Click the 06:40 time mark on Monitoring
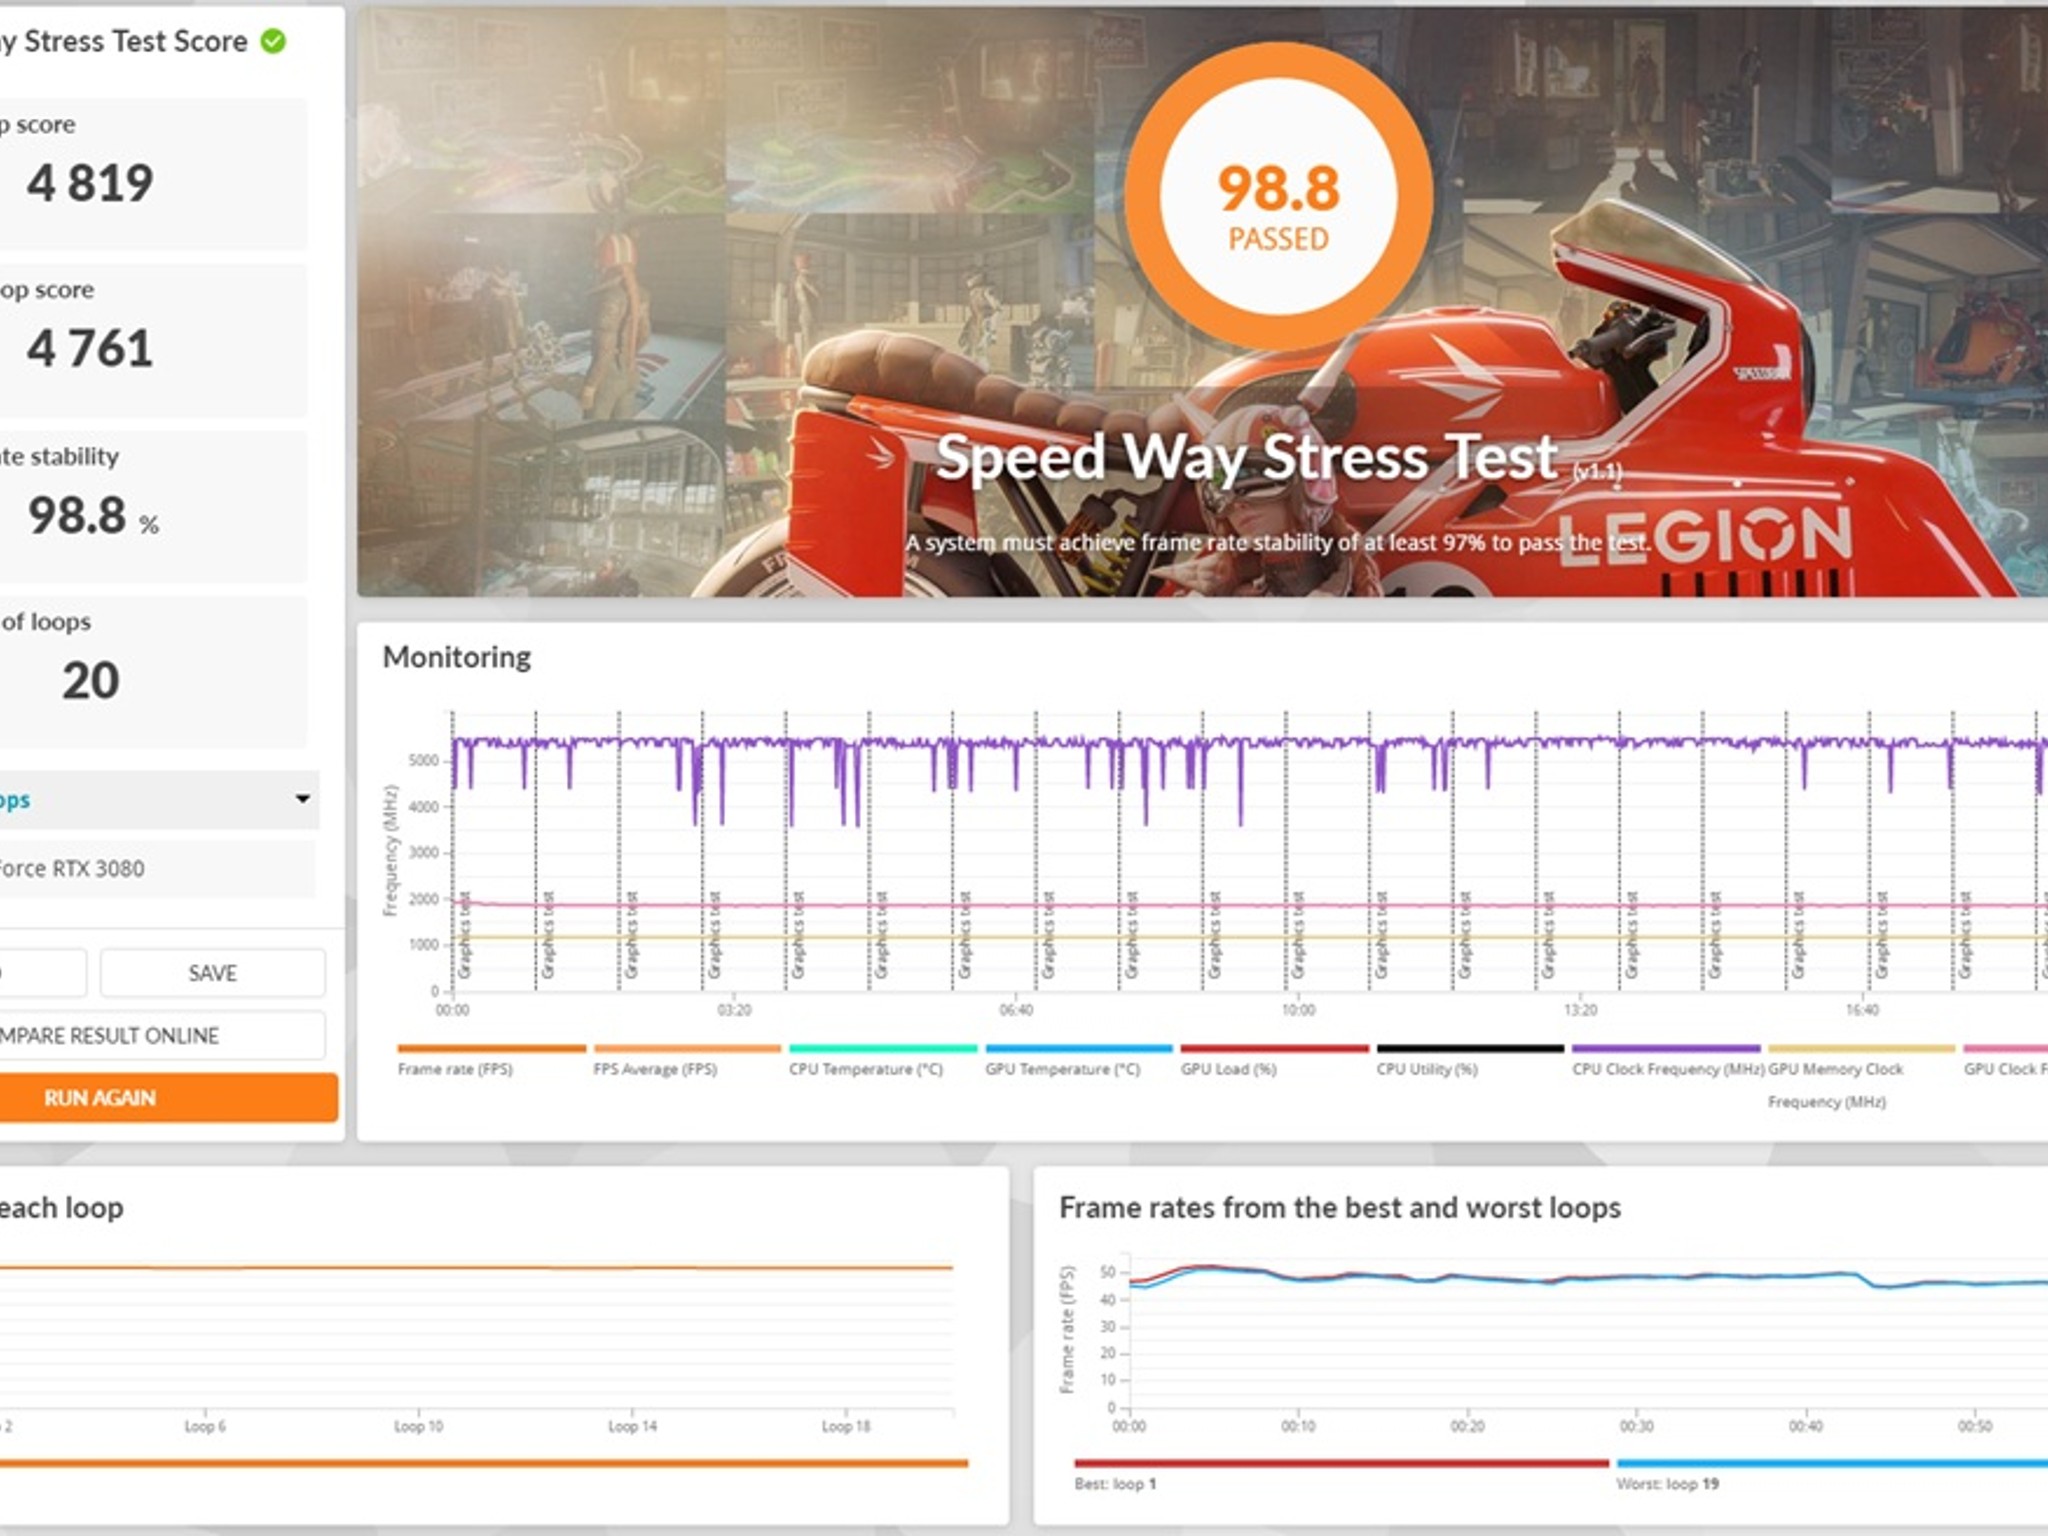Image resolution: width=2048 pixels, height=1536 pixels. (1017, 1010)
